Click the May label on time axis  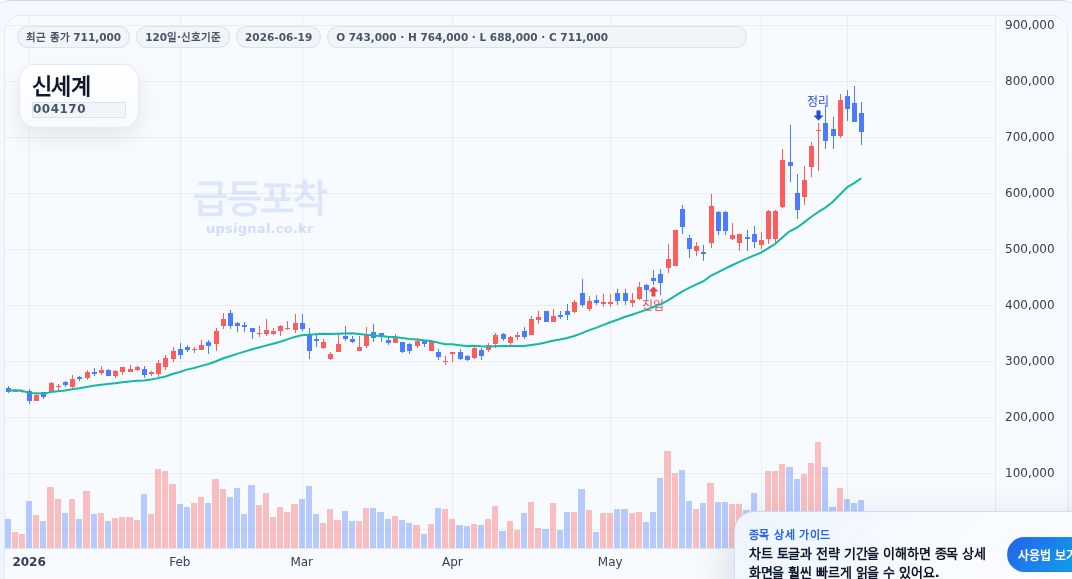pos(610,562)
